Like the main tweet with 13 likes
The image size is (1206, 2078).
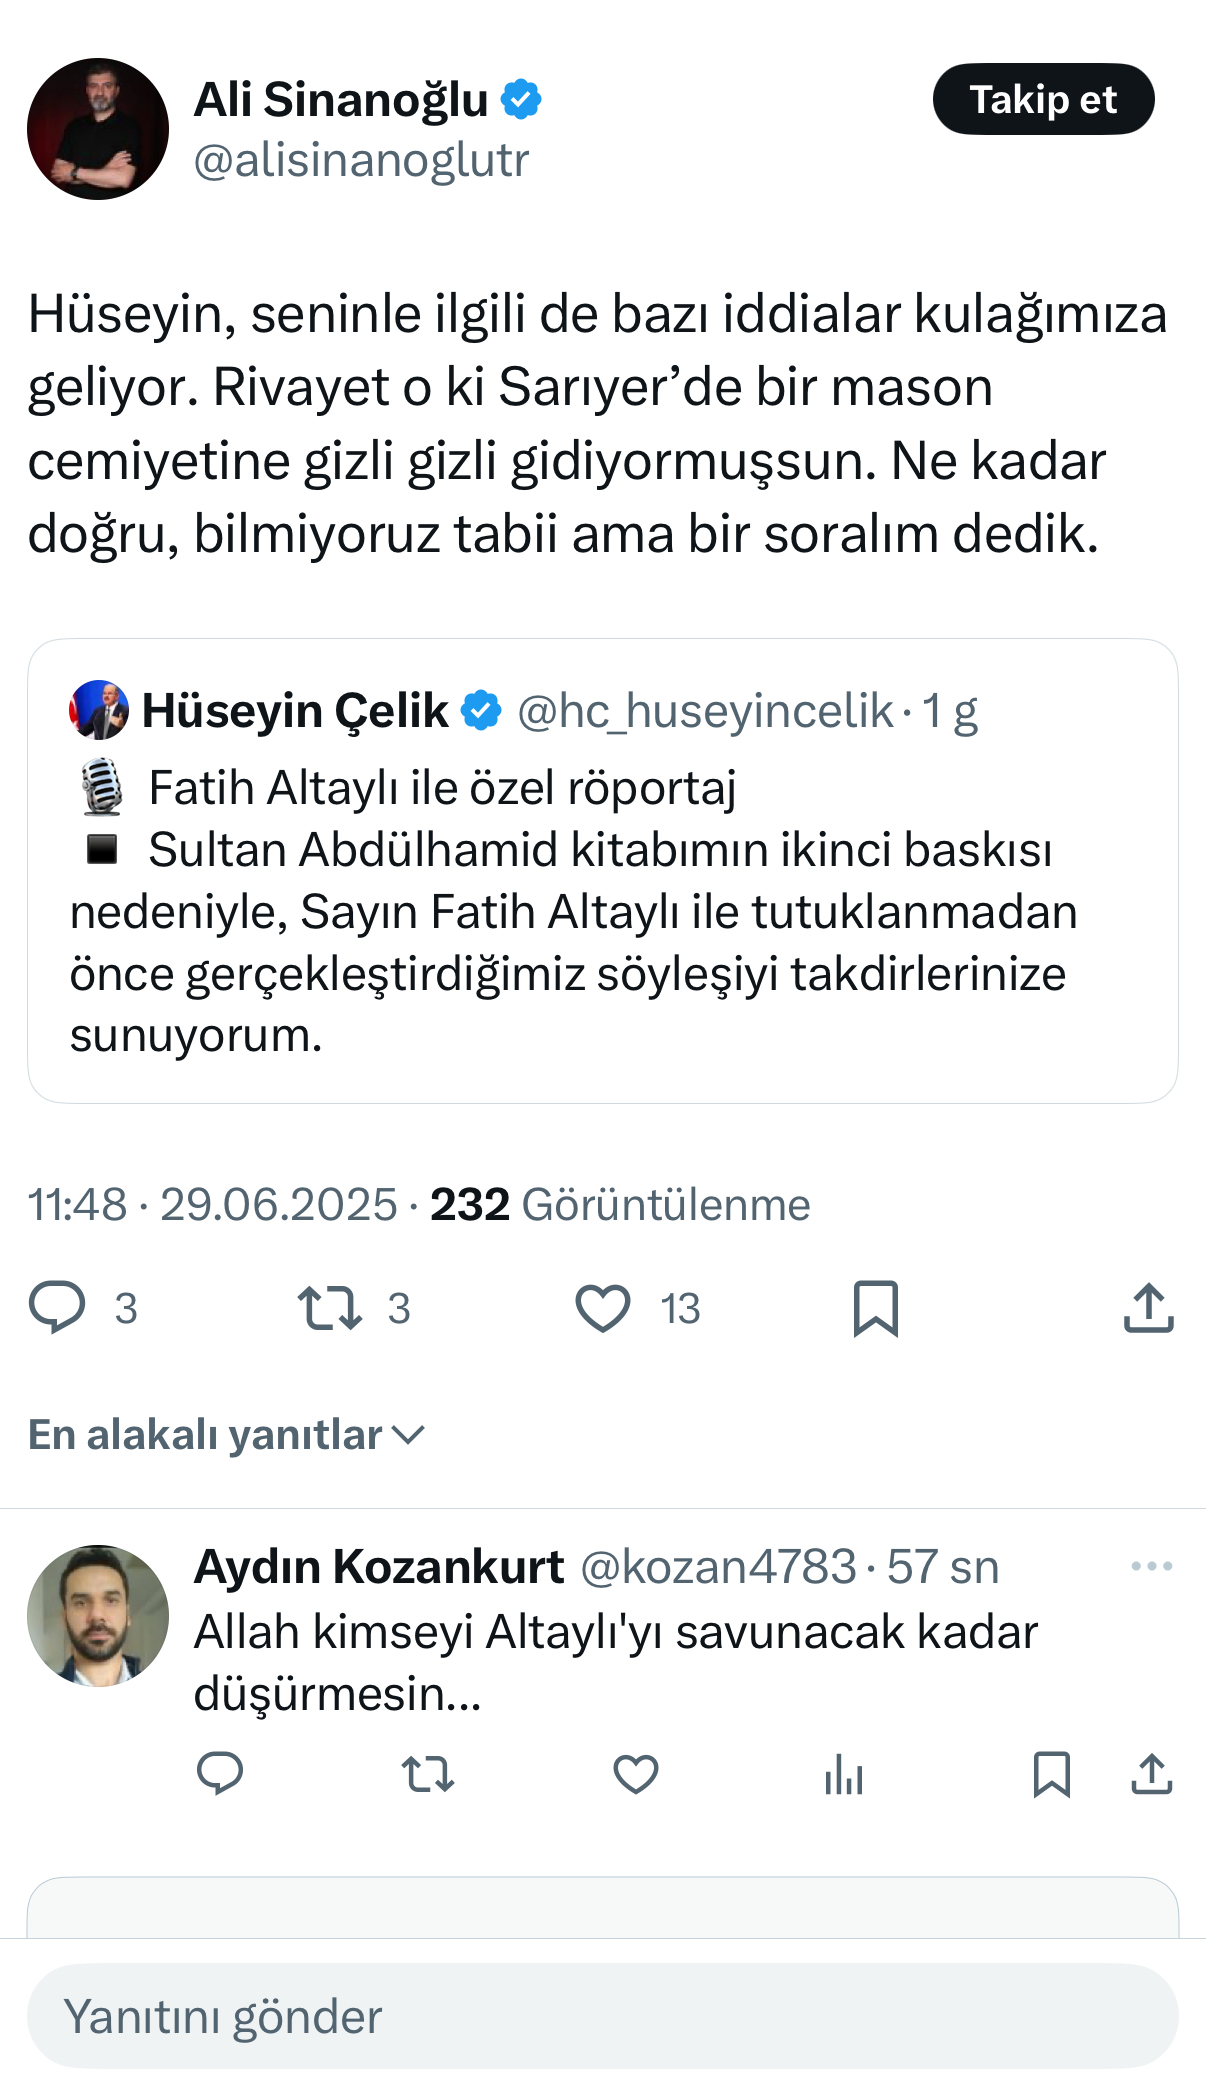tap(603, 1307)
